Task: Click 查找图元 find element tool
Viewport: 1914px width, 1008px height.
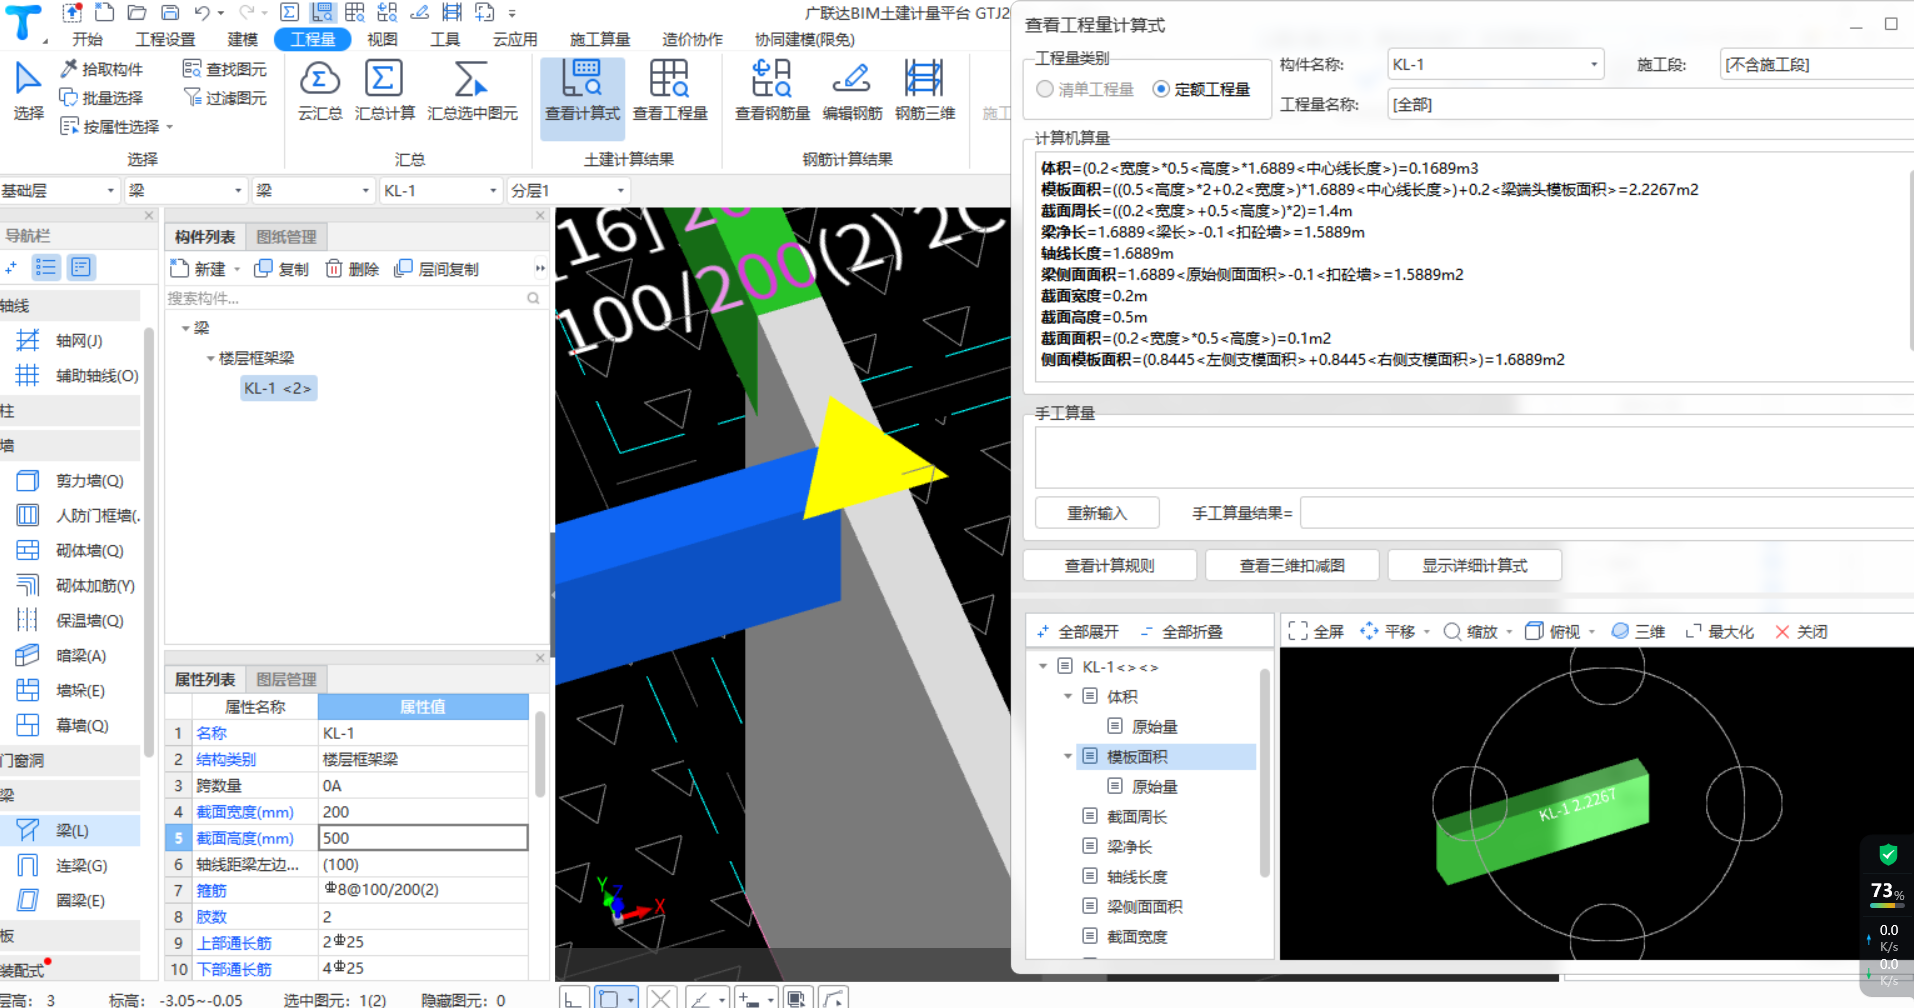Action: [225, 69]
